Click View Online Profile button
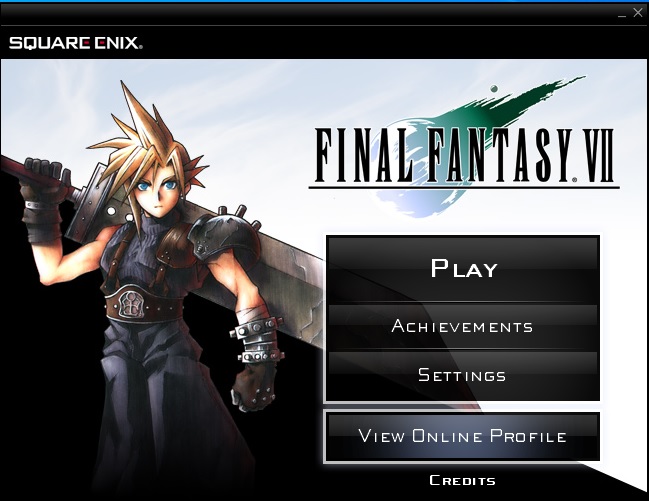Viewport: 649px width, 501px height. [x=462, y=436]
